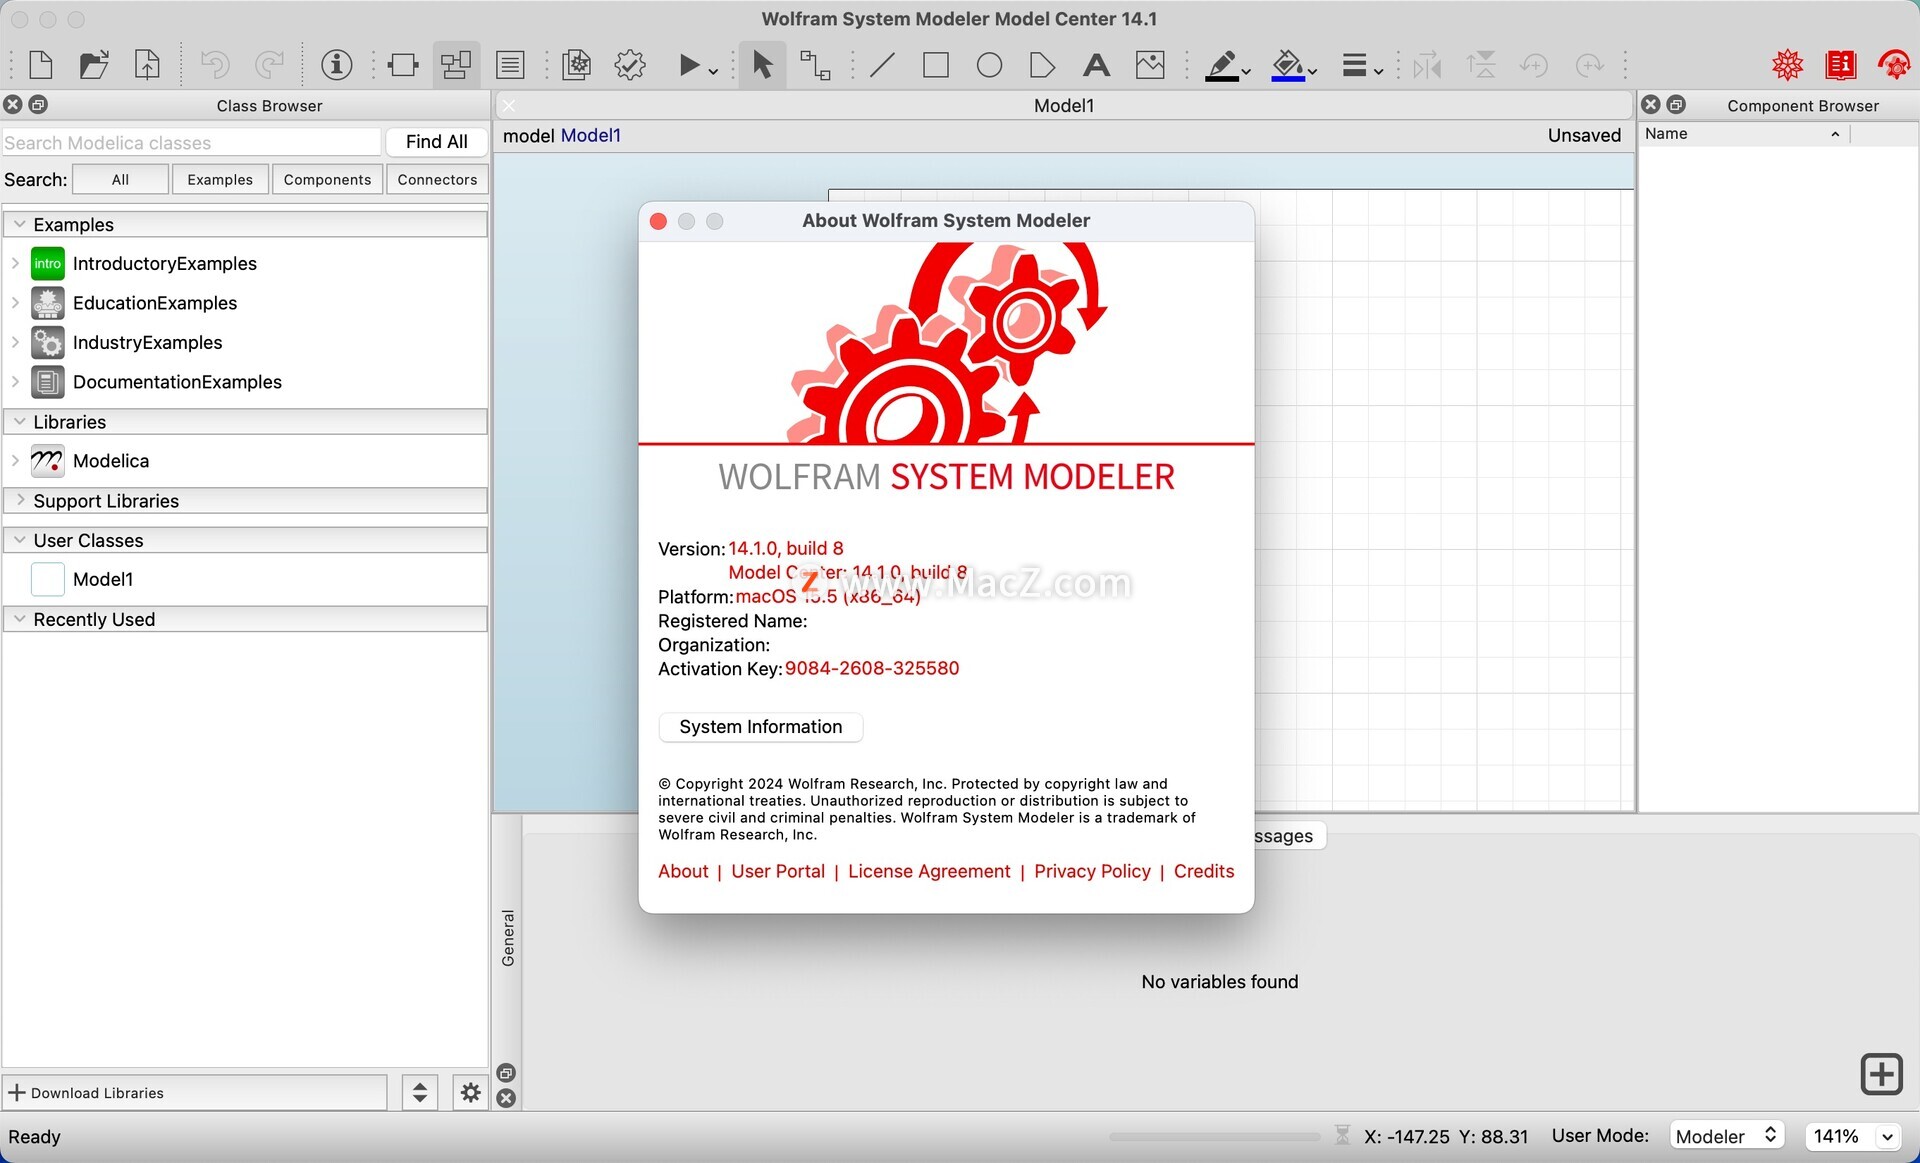Image resolution: width=1920 pixels, height=1163 pixels.
Task: Select the Line drawing tool
Action: coord(882,65)
